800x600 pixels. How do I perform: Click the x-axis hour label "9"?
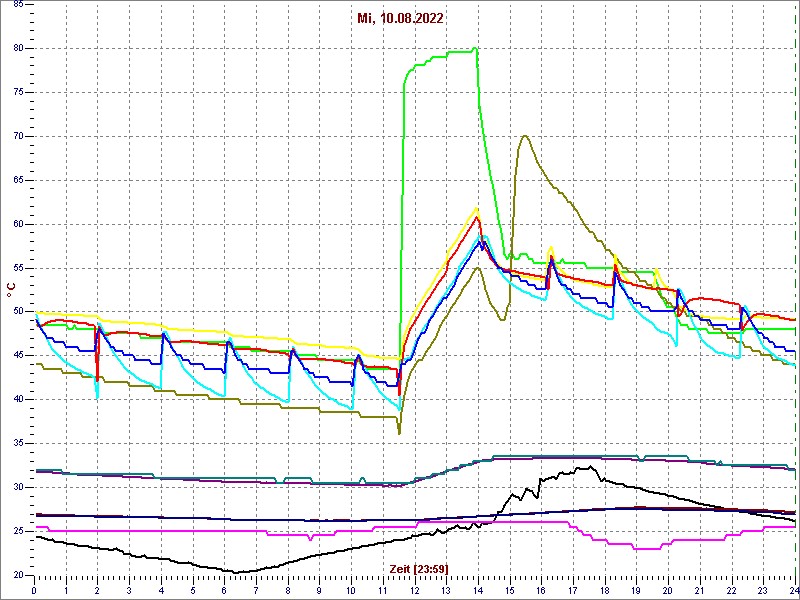click(319, 590)
